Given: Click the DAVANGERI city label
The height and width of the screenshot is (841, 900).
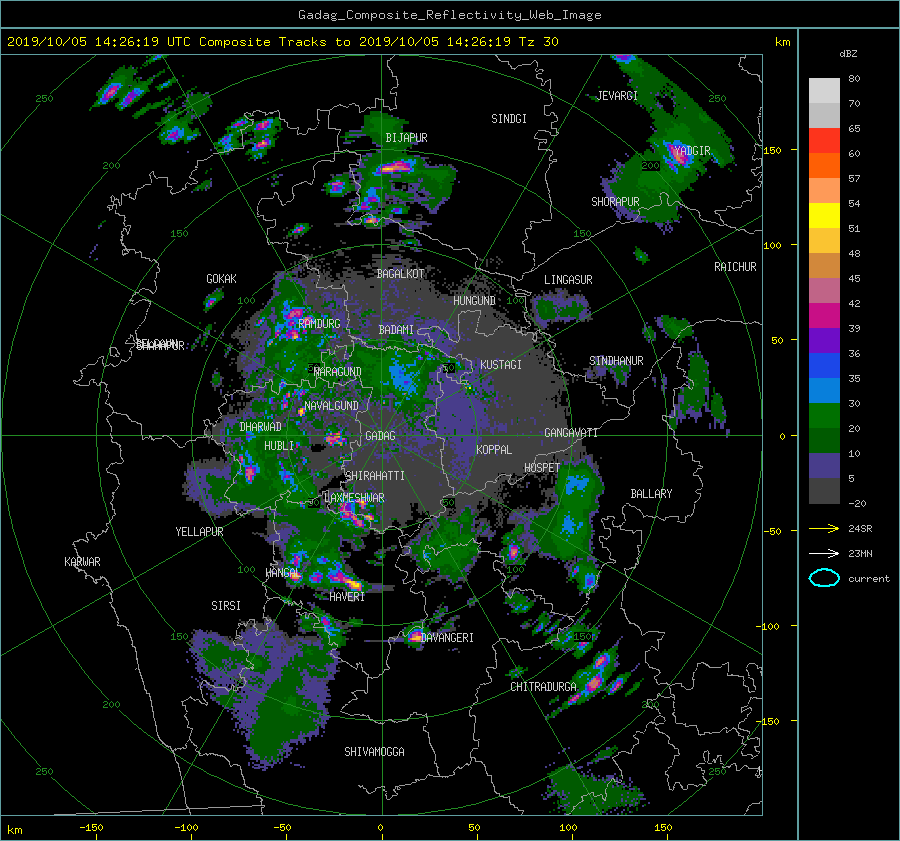Looking at the screenshot, I should point(447,638).
